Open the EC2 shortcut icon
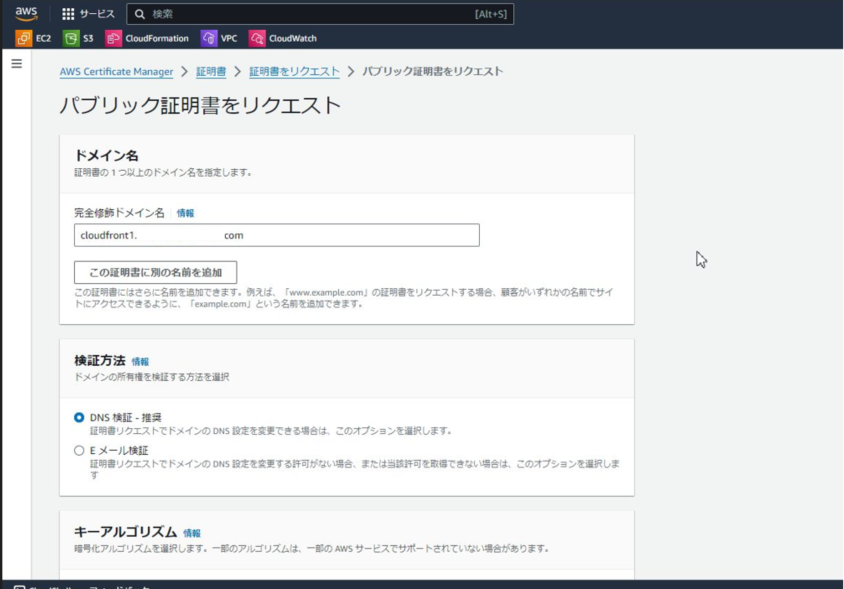Viewport: 844px width, 589px height. pyautogui.click(x=24, y=38)
